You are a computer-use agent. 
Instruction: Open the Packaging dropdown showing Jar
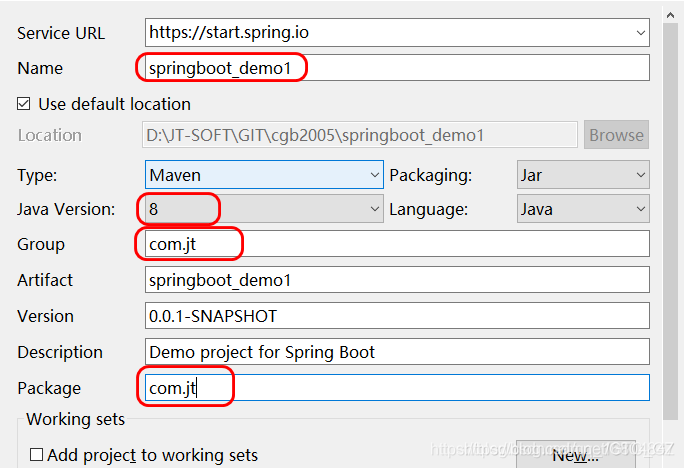click(x=583, y=174)
